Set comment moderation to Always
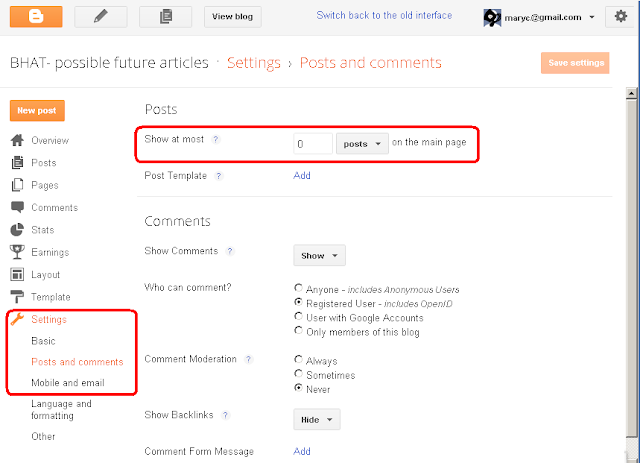This screenshot has height=463, width=640. (298, 360)
